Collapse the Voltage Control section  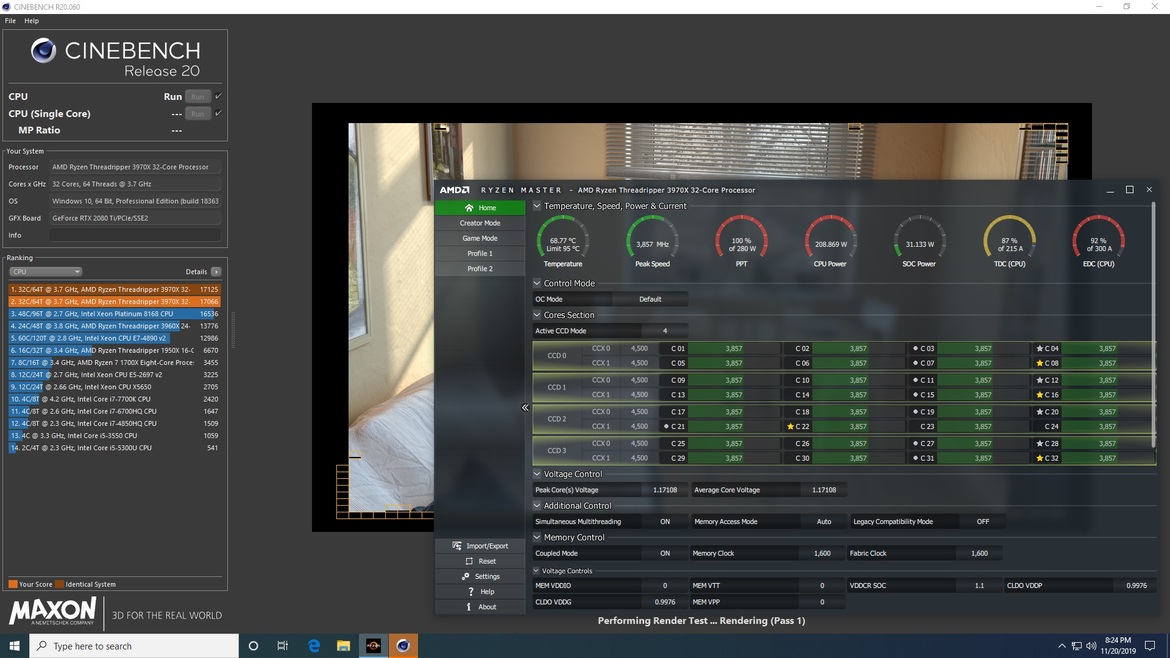click(536, 474)
